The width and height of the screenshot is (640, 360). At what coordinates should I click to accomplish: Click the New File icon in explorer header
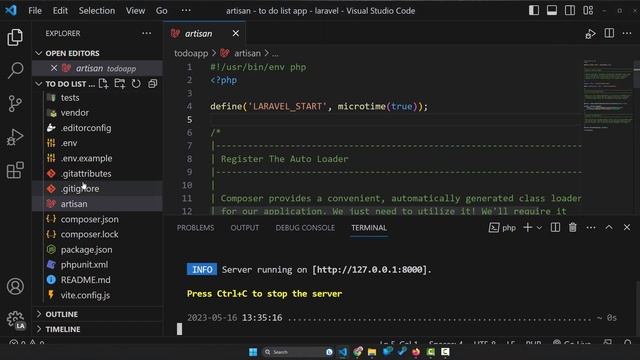point(104,84)
